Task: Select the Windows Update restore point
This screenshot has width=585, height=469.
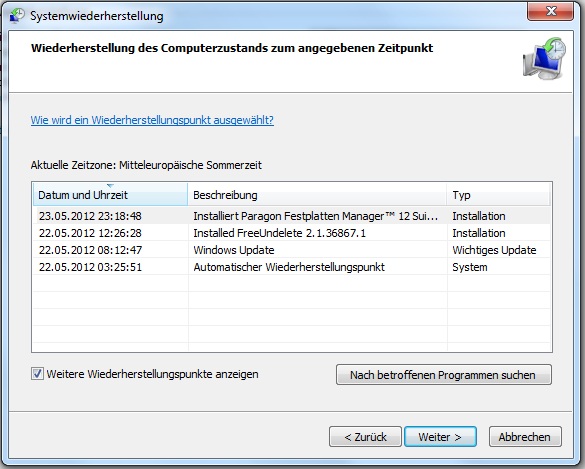Action: 291,250
